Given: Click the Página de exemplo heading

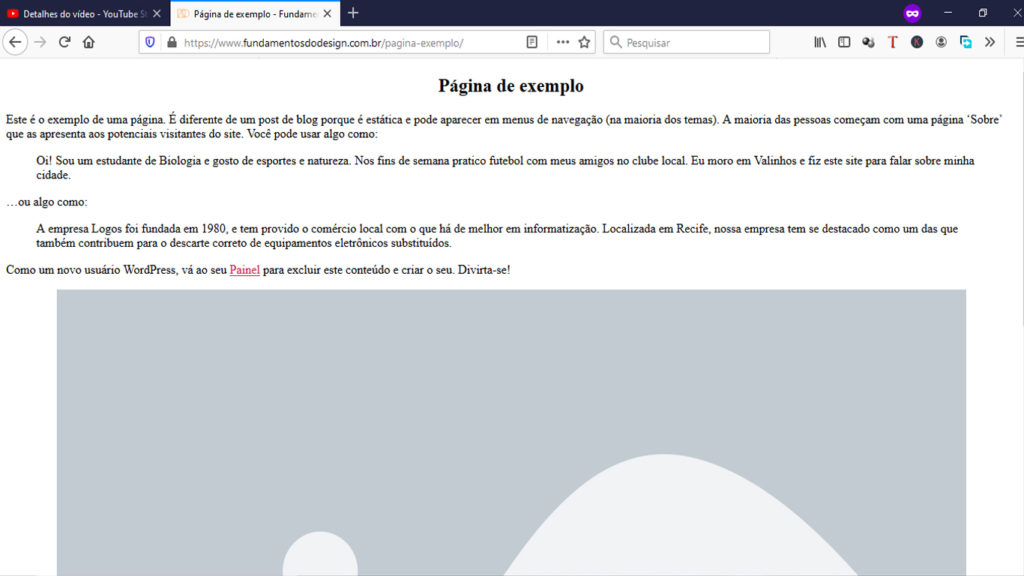Looking at the screenshot, I should pyautogui.click(x=511, y=86).
